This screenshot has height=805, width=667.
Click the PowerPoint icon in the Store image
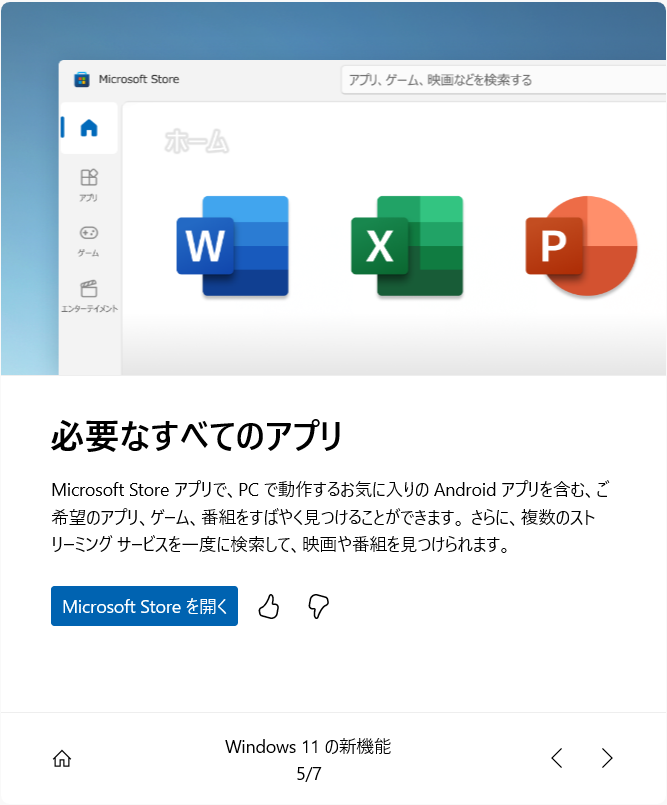pyautogui.click(x=582, y=246)
